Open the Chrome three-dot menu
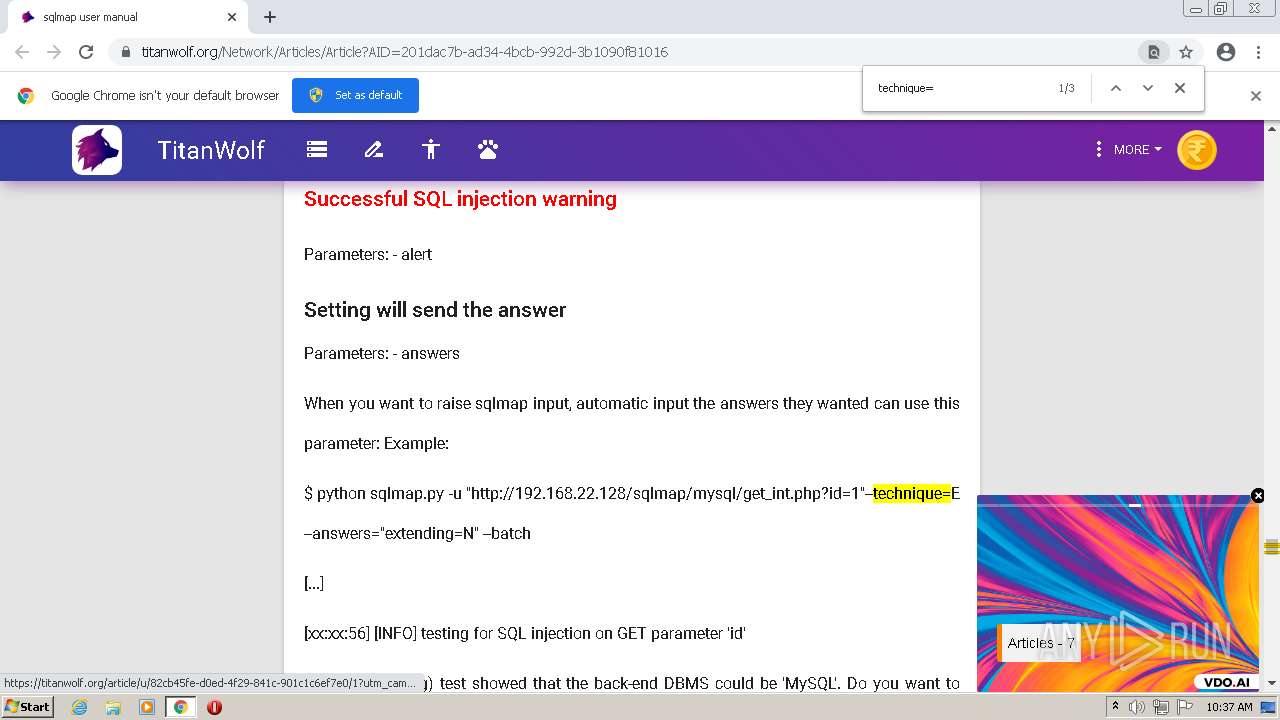Viewport: 1280px width, 720px height. (1257, 52)
